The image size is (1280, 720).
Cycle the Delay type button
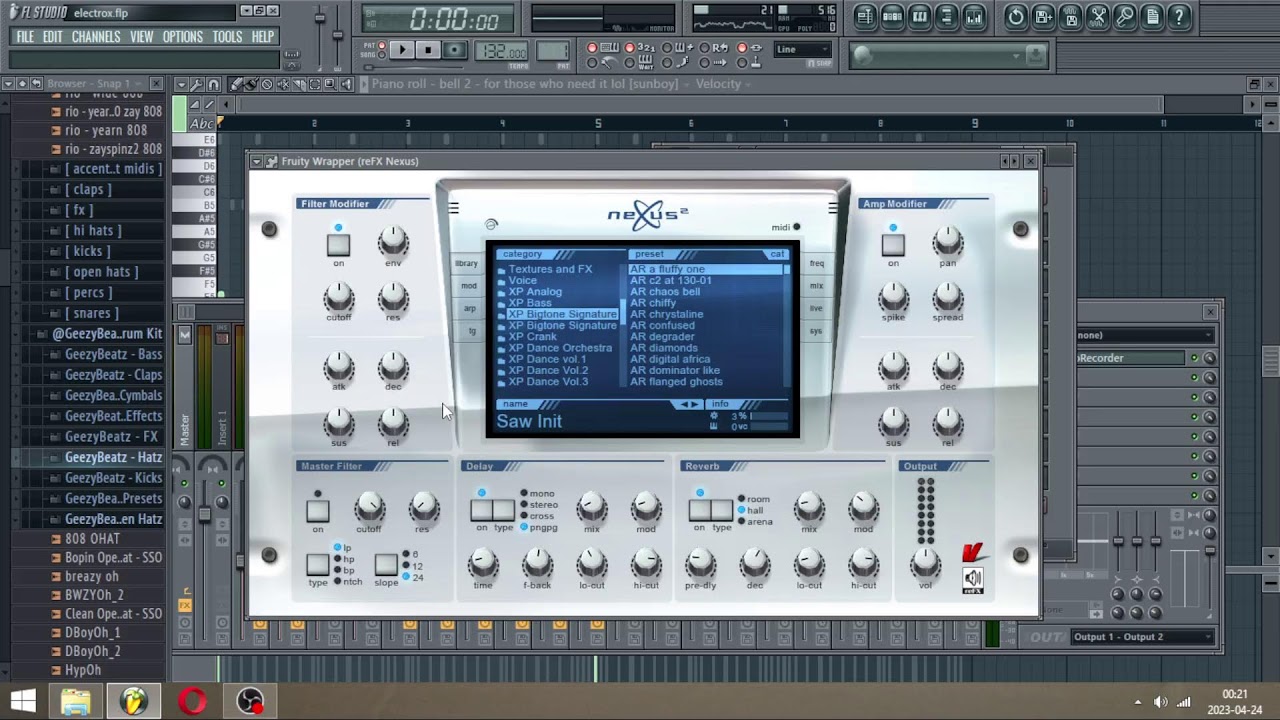(503, 510)
